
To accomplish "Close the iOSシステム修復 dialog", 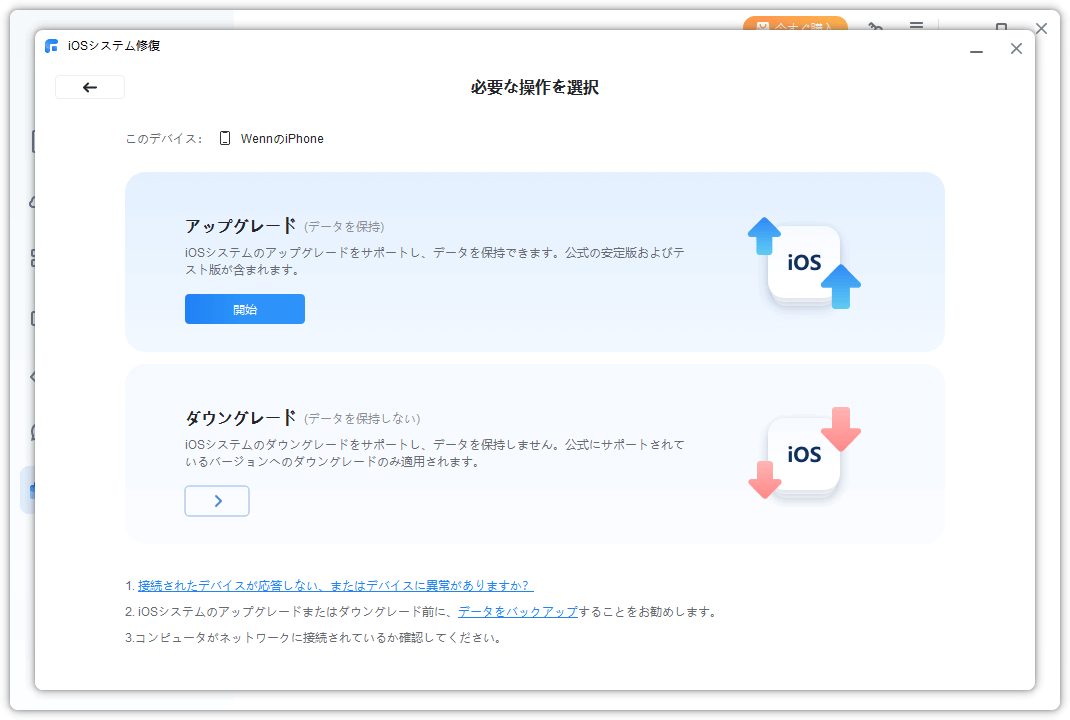I will (x=1016, y=48).
